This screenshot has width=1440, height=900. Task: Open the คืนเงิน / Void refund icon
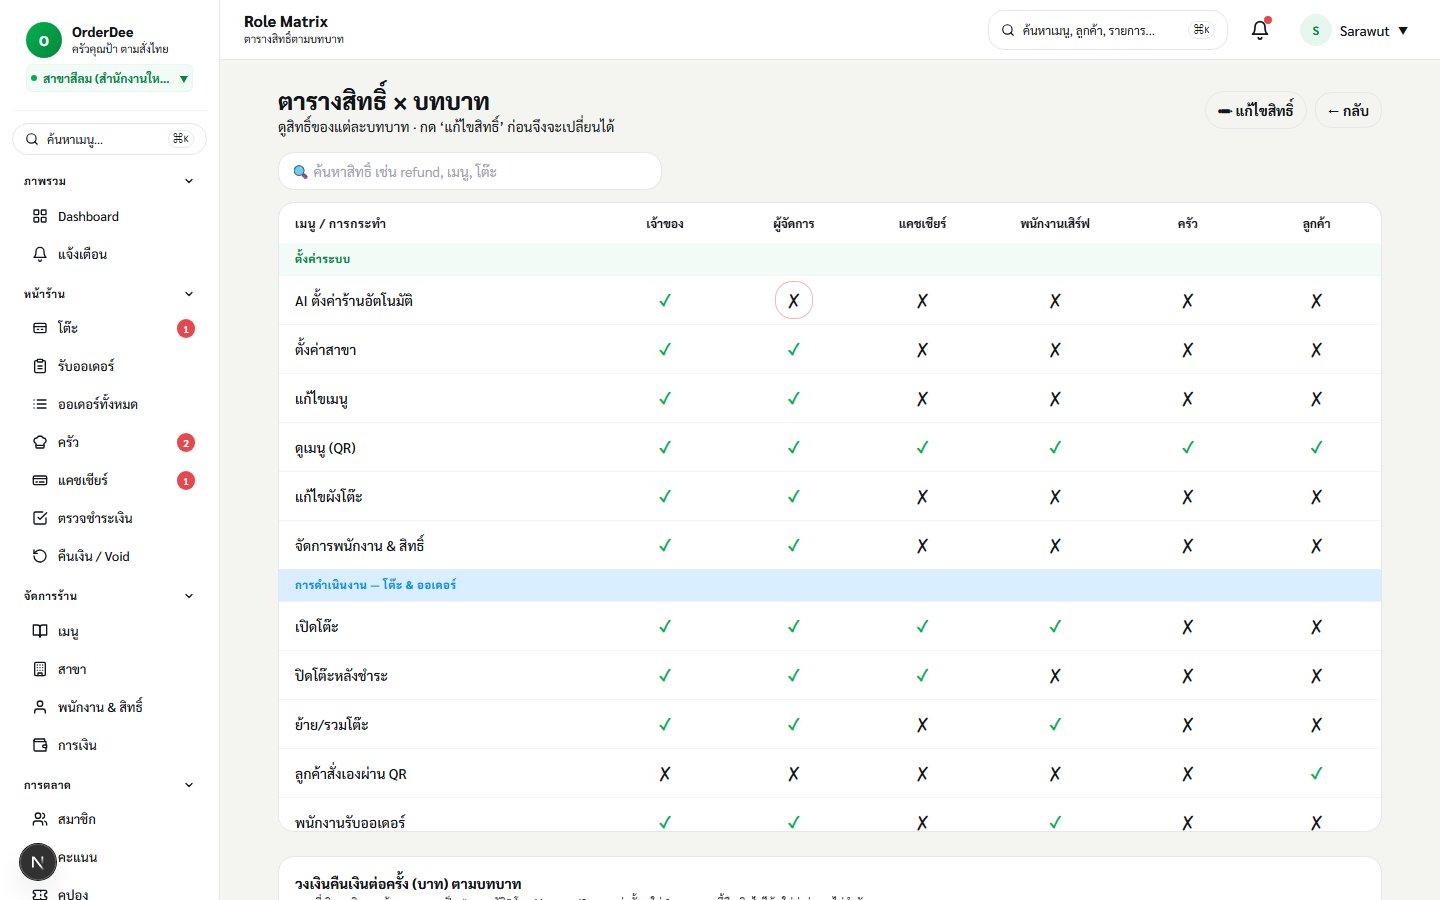point(40,556)
